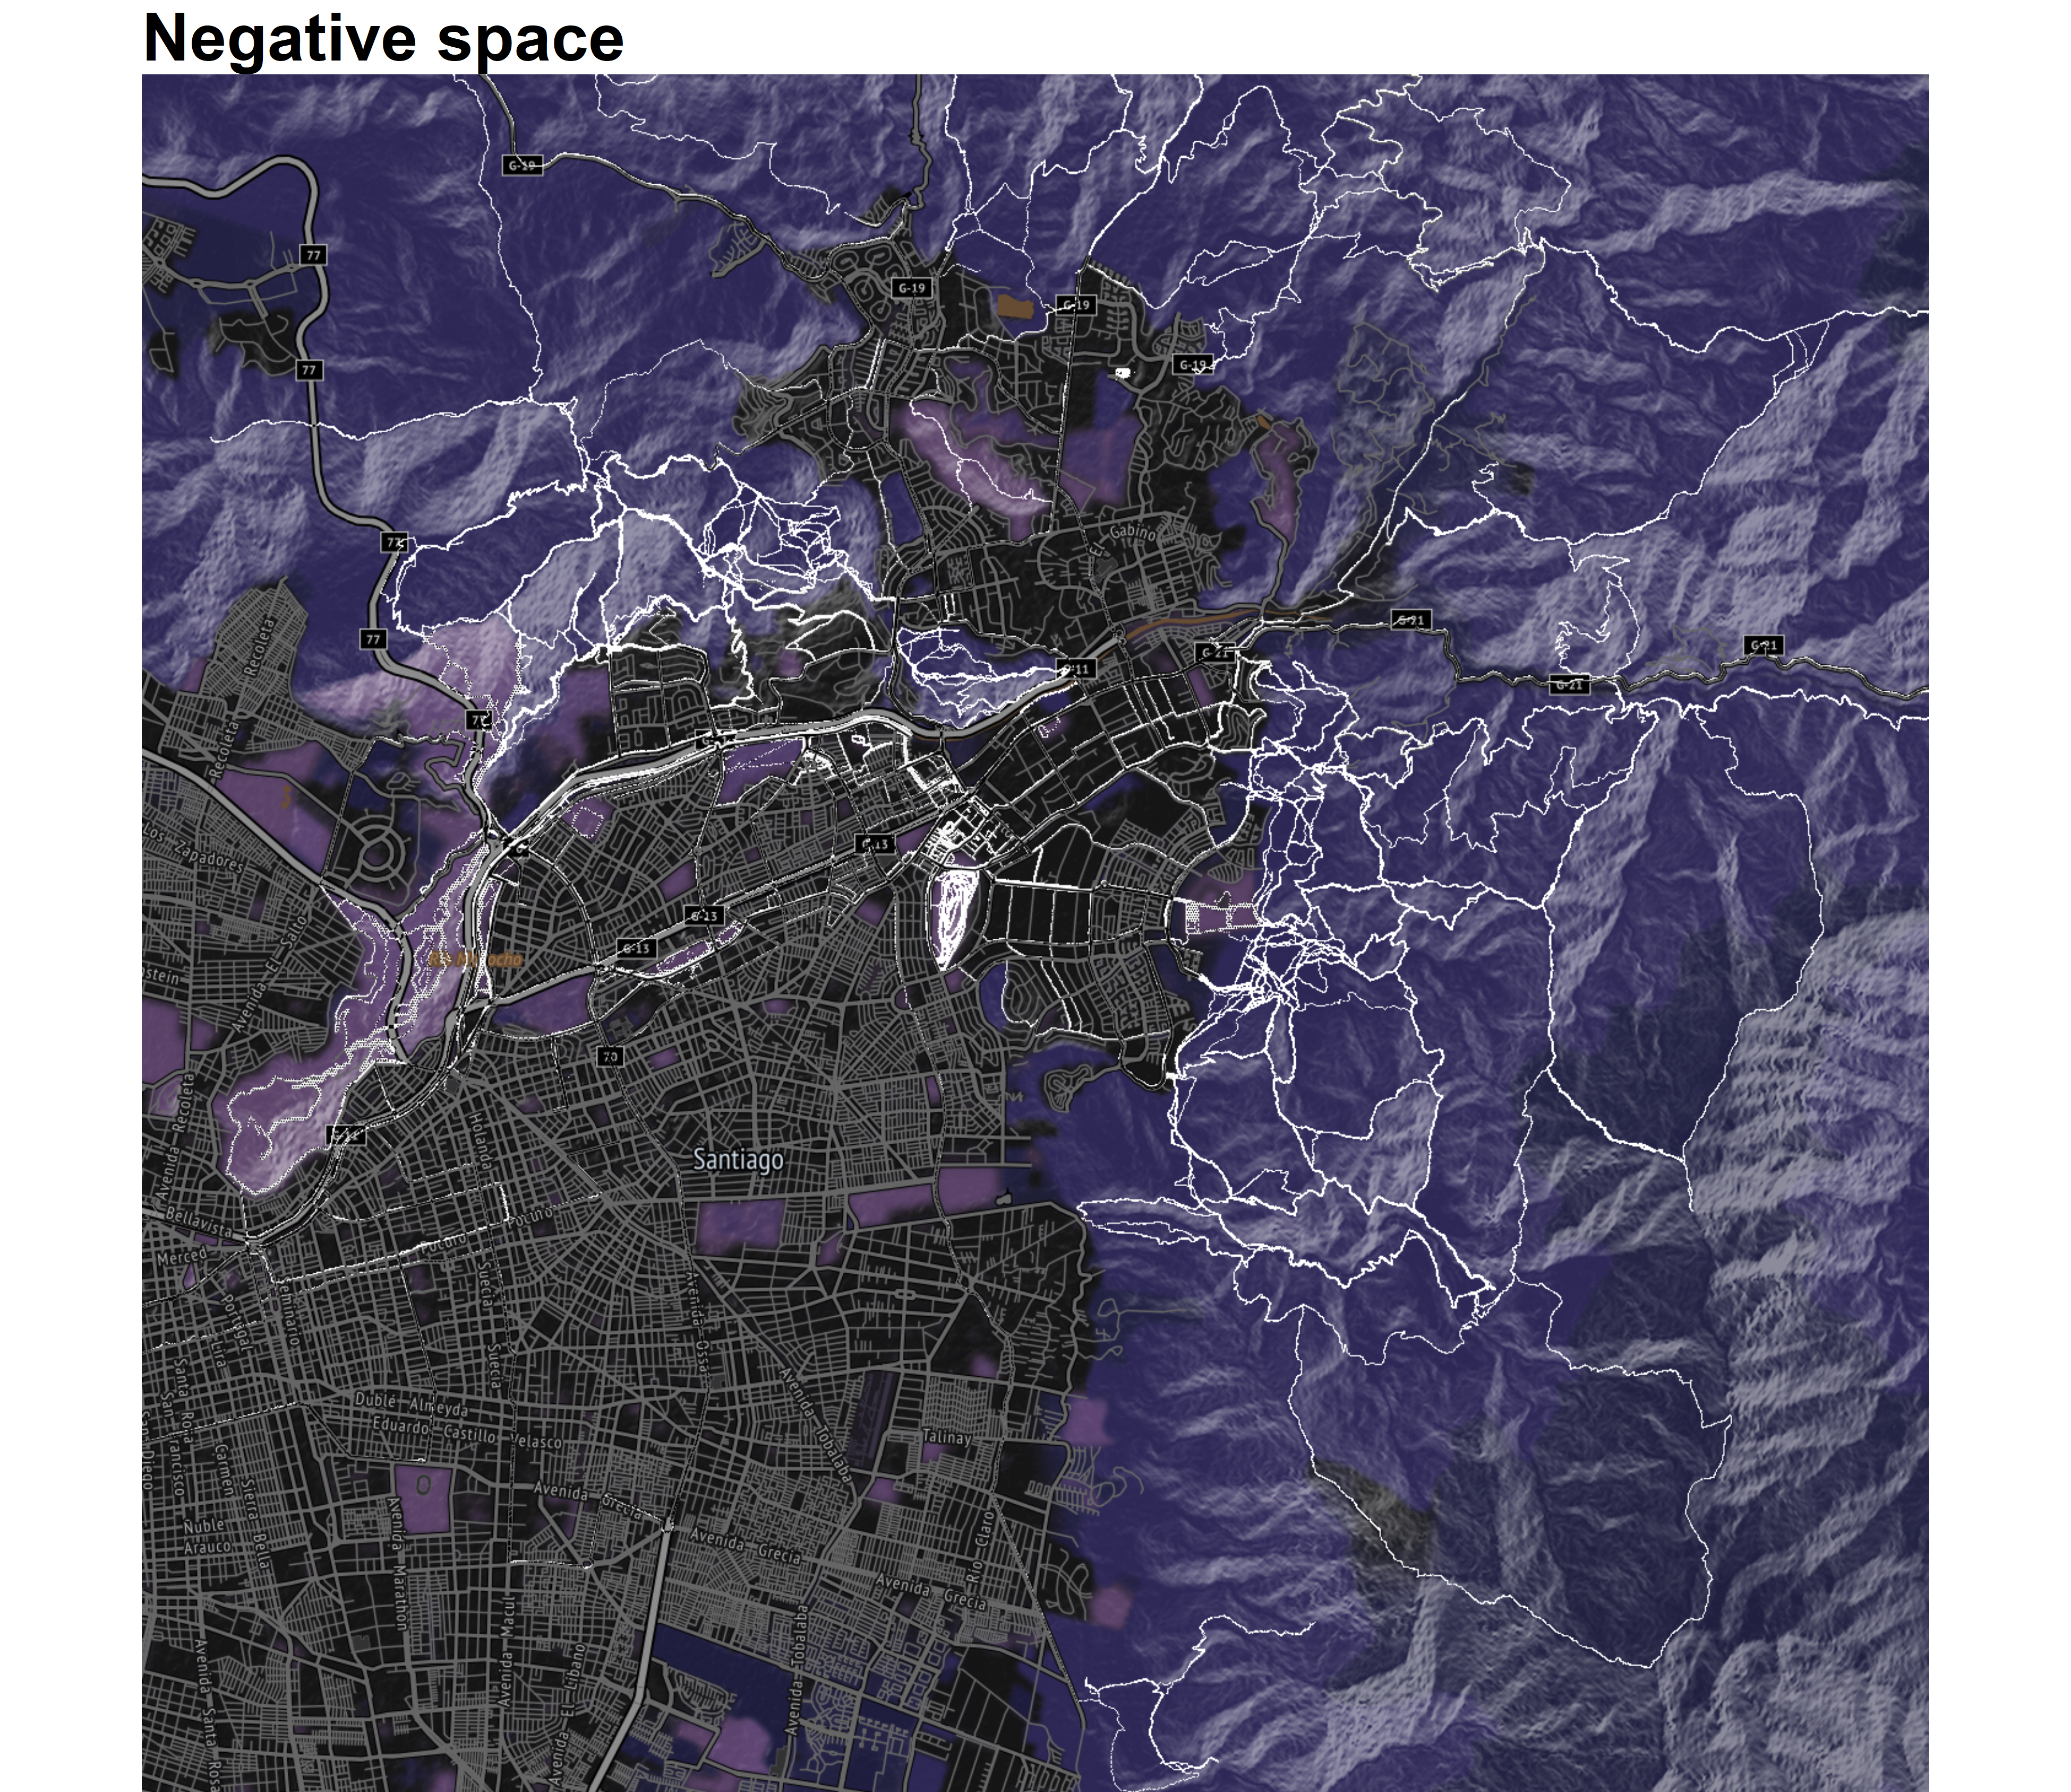The image size is (2071, 1792).
Task: Click the Merced street label
Action: pyautogui.click(x=181, y=1255)
